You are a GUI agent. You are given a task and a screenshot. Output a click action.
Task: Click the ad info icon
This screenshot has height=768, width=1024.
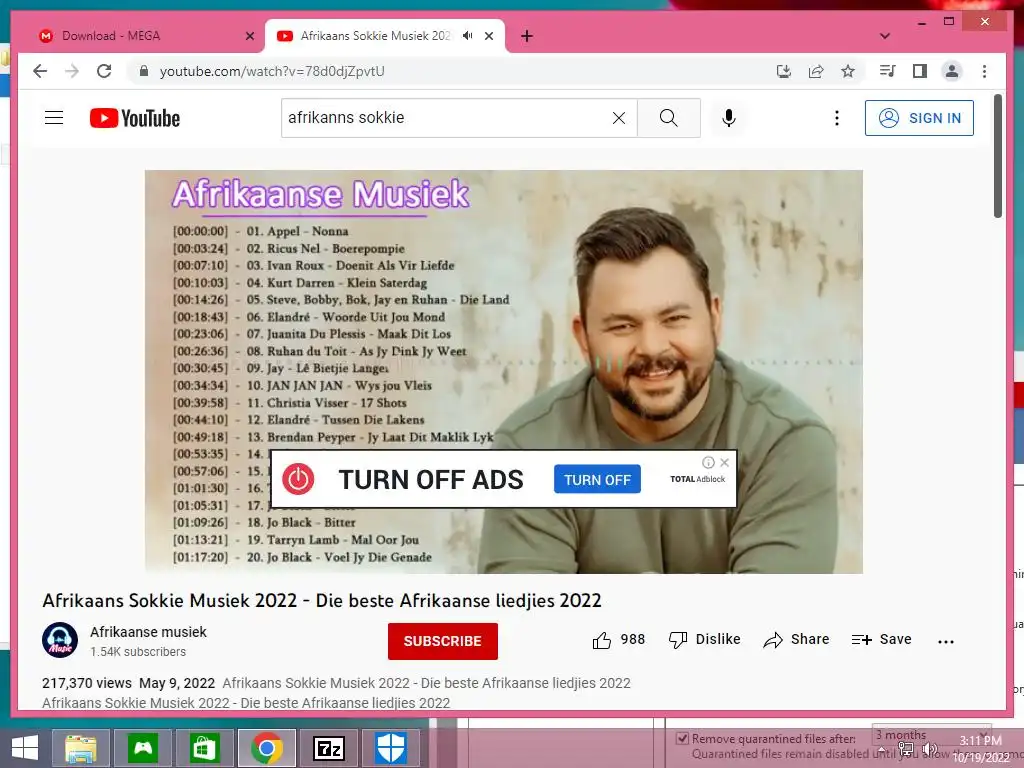point(708,462)
